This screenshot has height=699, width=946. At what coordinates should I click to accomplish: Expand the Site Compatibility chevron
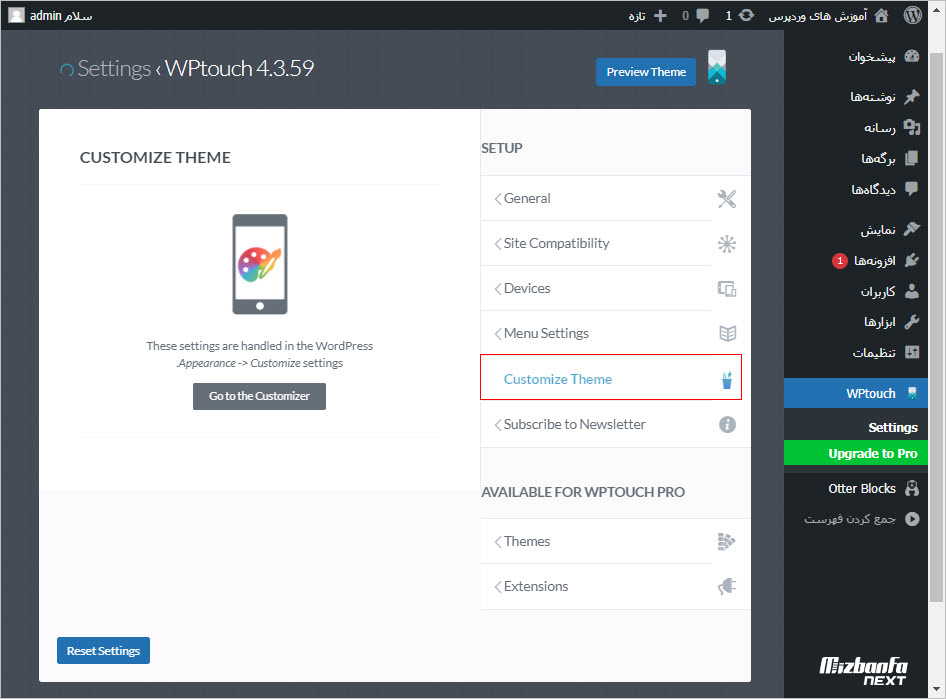(x=498, y=244)
